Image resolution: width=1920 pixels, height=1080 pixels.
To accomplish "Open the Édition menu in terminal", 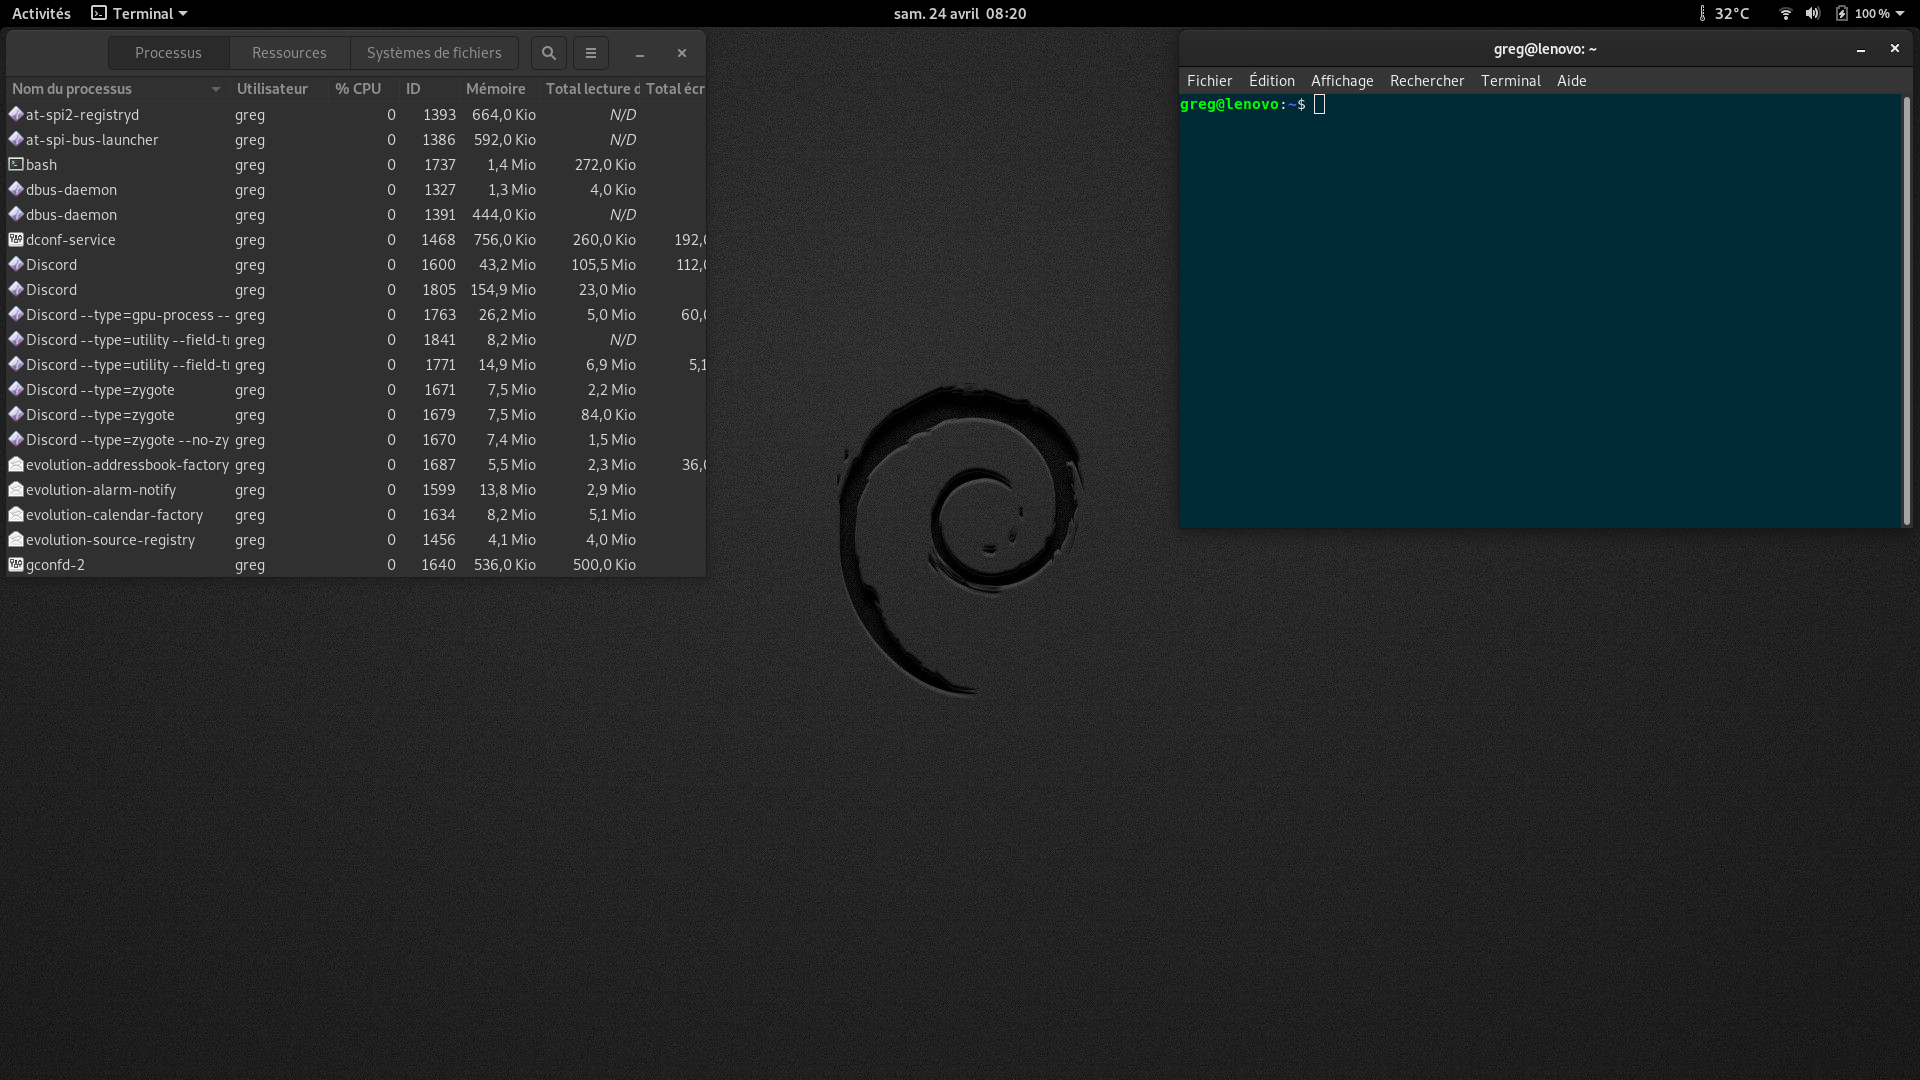I will [x=1271, y=81].
